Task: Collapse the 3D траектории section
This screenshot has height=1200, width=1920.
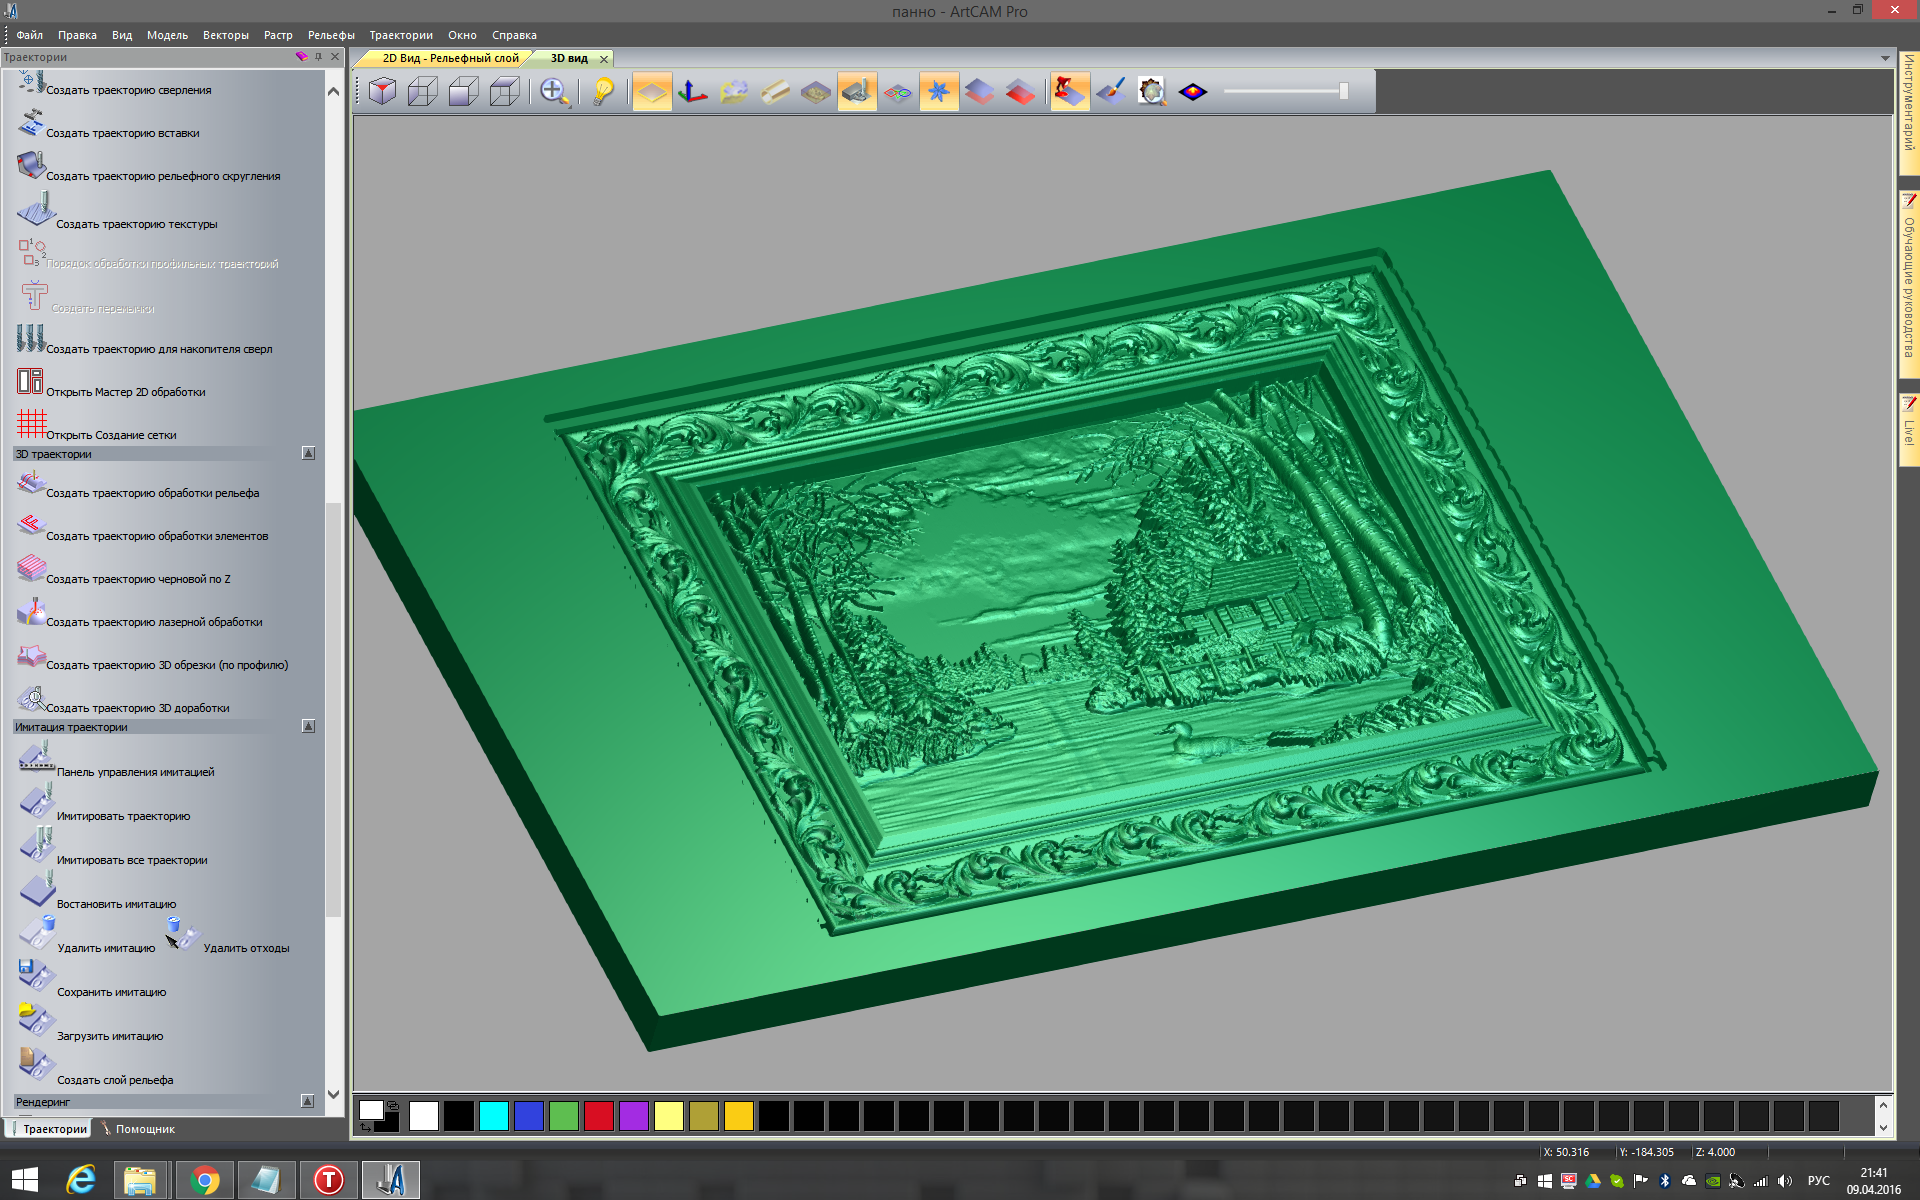Action: click(308, 454)
